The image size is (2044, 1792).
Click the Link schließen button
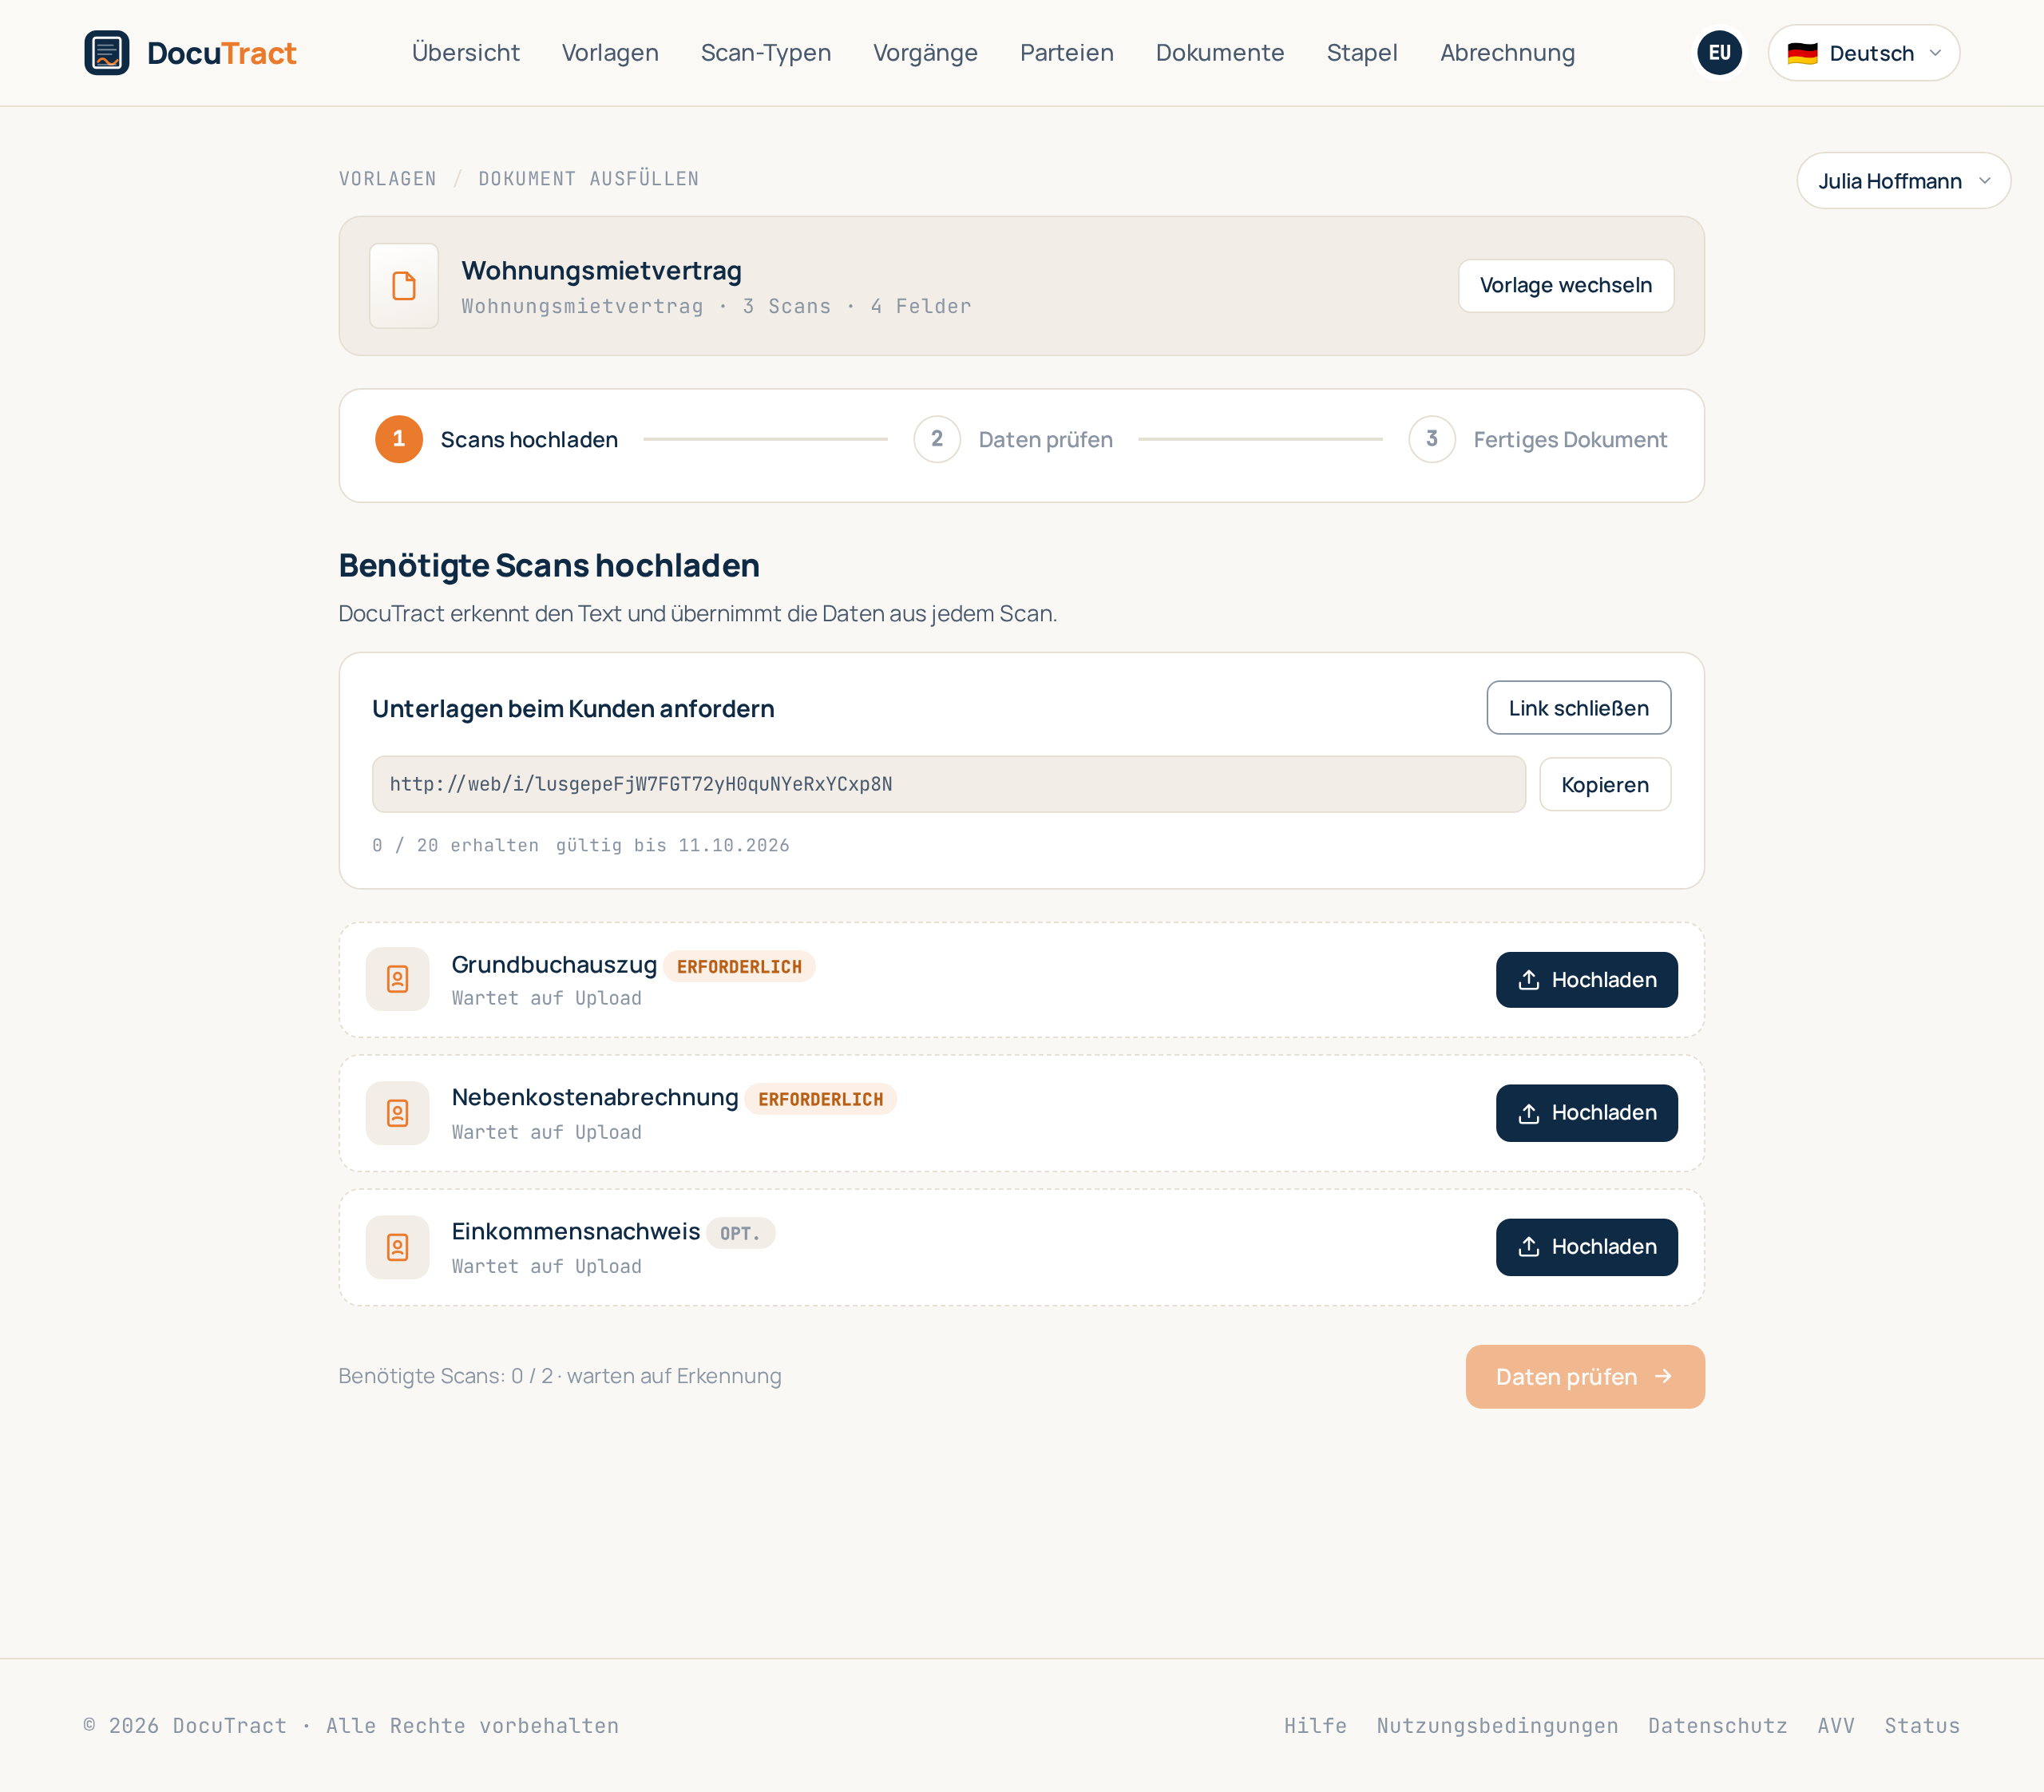pyautogui.click(x=1578, y=708)
